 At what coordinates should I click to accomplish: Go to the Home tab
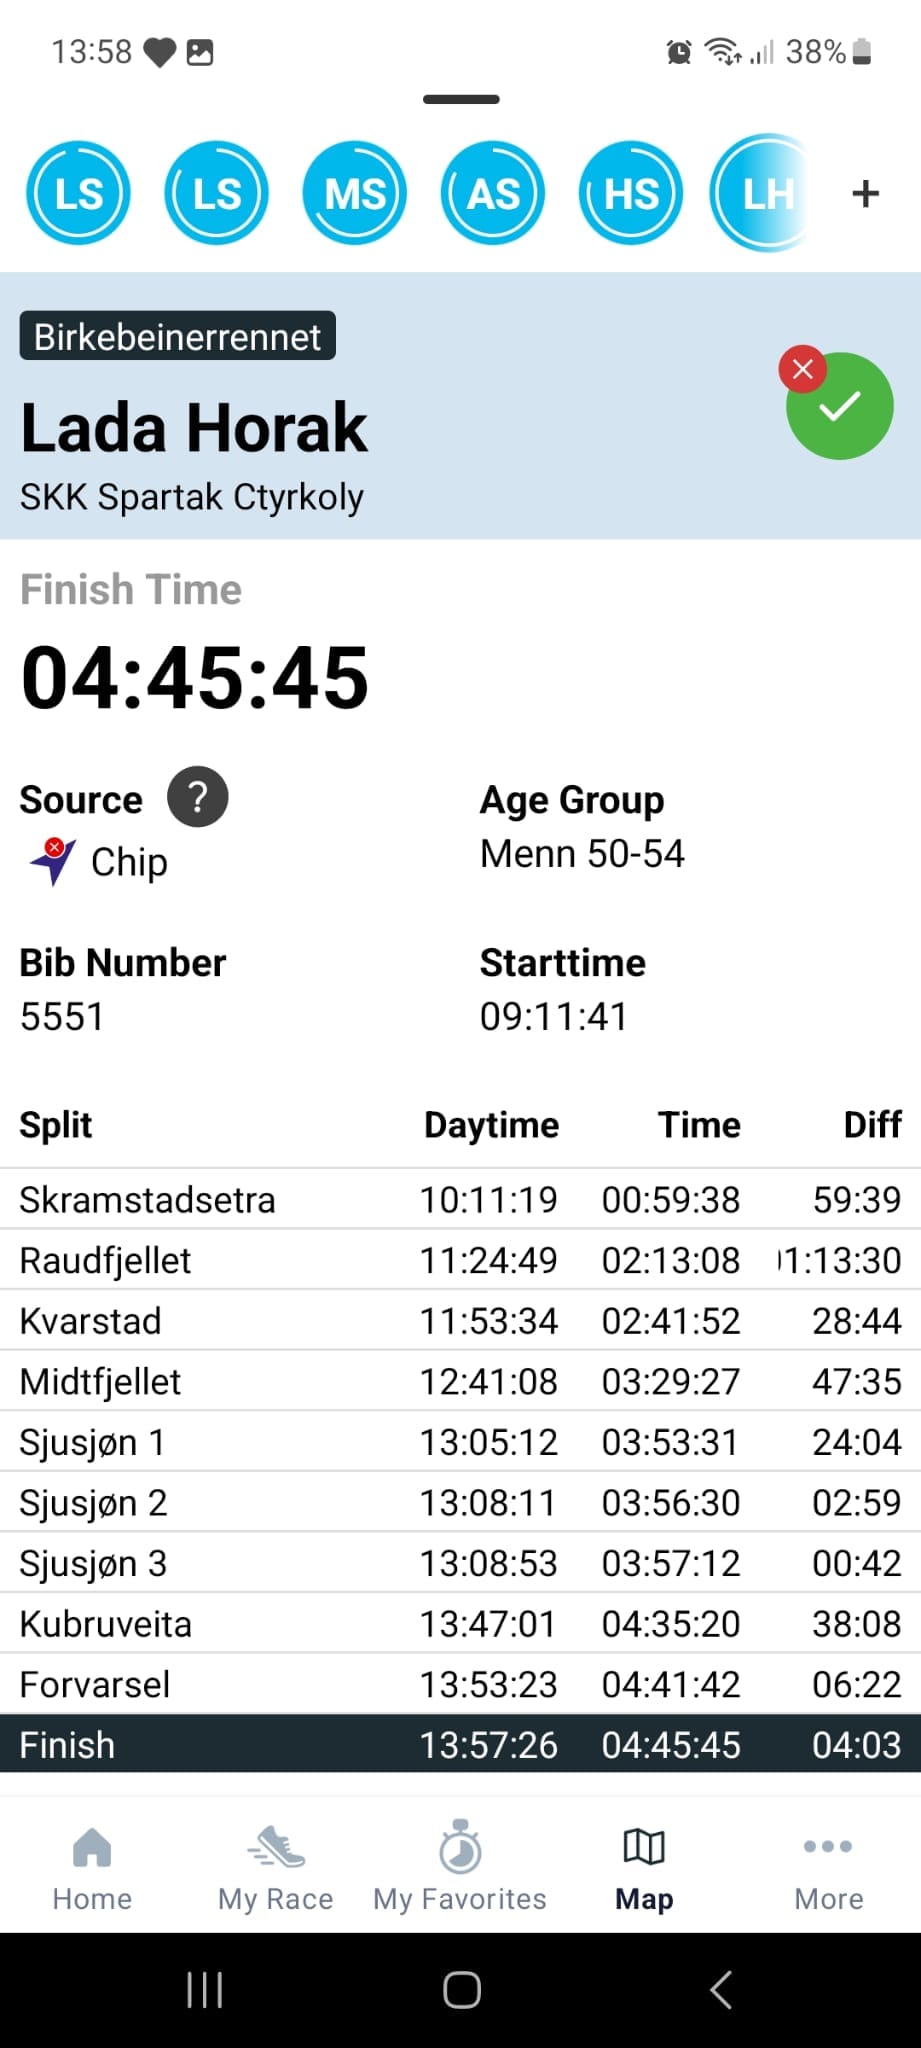(92, 1868)
